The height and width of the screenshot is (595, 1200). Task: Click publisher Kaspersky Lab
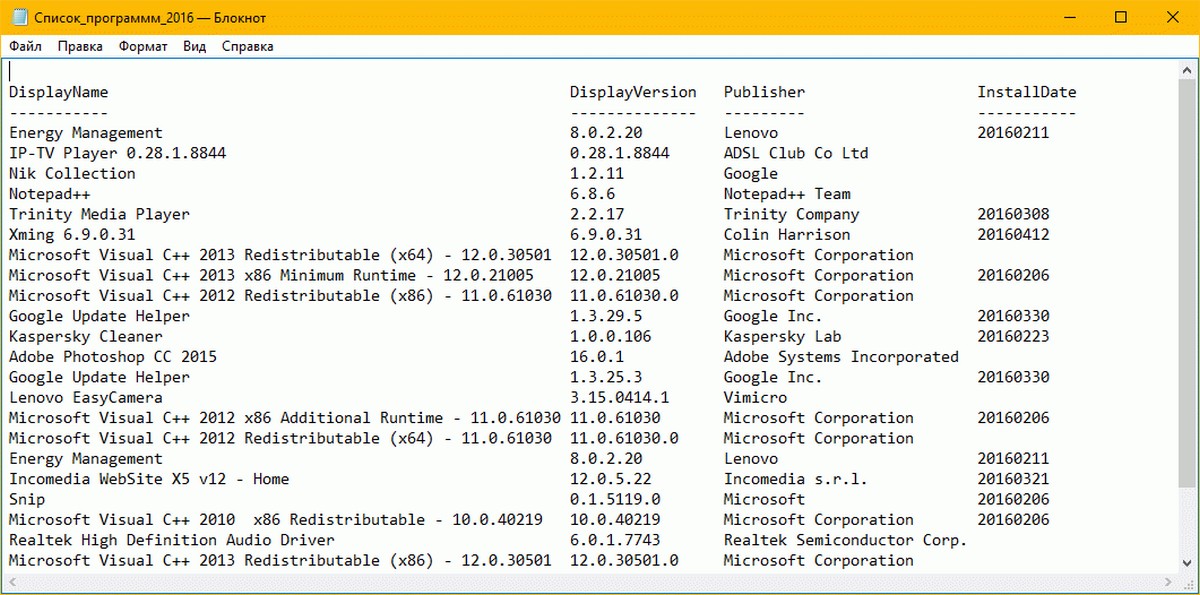(783, 336)
